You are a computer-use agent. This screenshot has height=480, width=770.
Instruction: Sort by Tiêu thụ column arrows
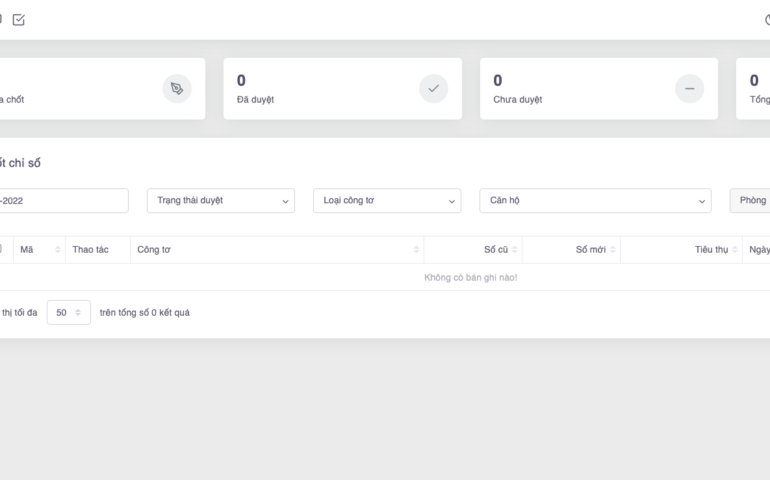[x=734, y=250]
